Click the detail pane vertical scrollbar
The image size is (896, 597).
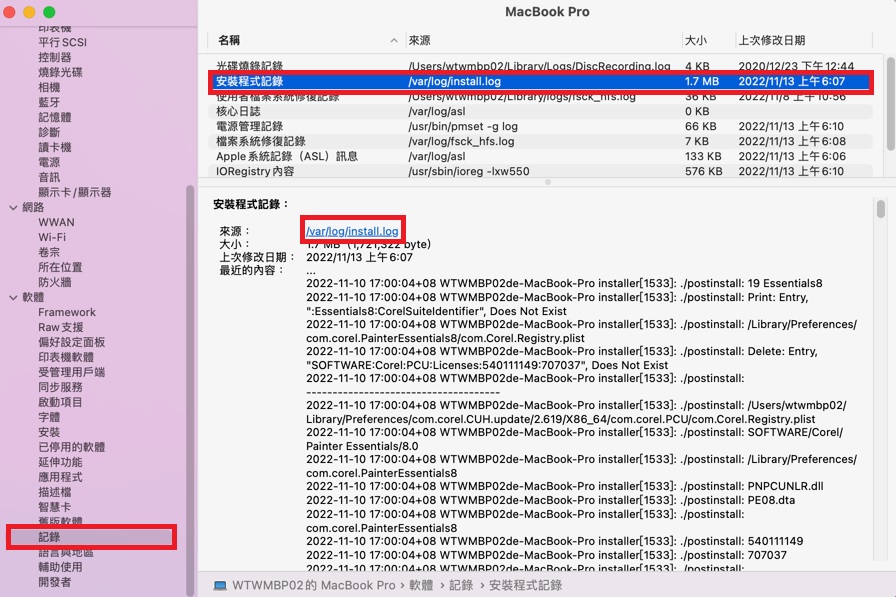881,209
